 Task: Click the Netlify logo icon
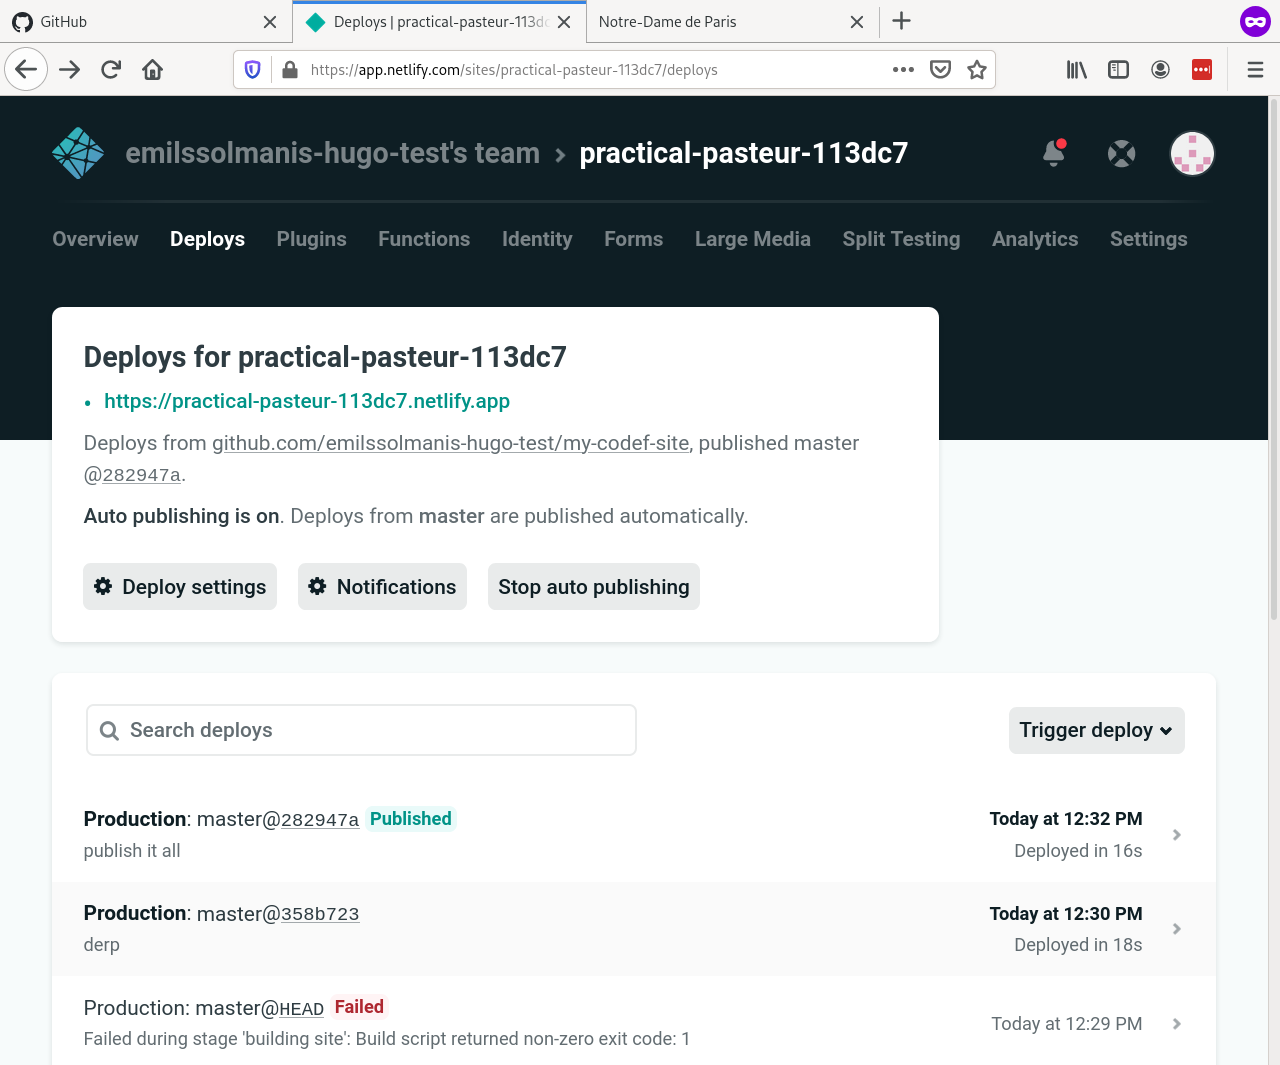[78, 153]
